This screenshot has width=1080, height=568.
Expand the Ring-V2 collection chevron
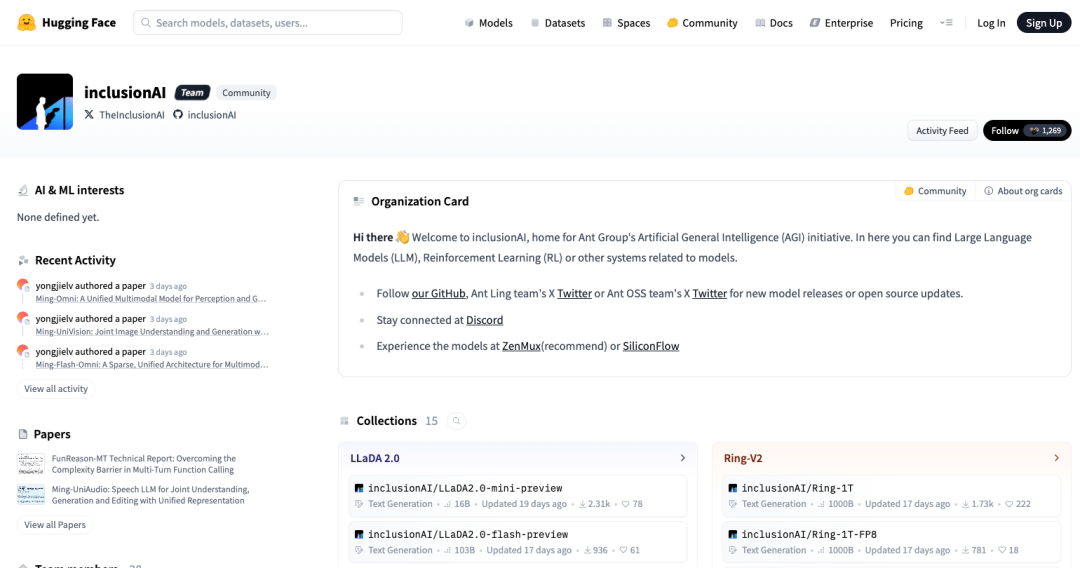1056,458
